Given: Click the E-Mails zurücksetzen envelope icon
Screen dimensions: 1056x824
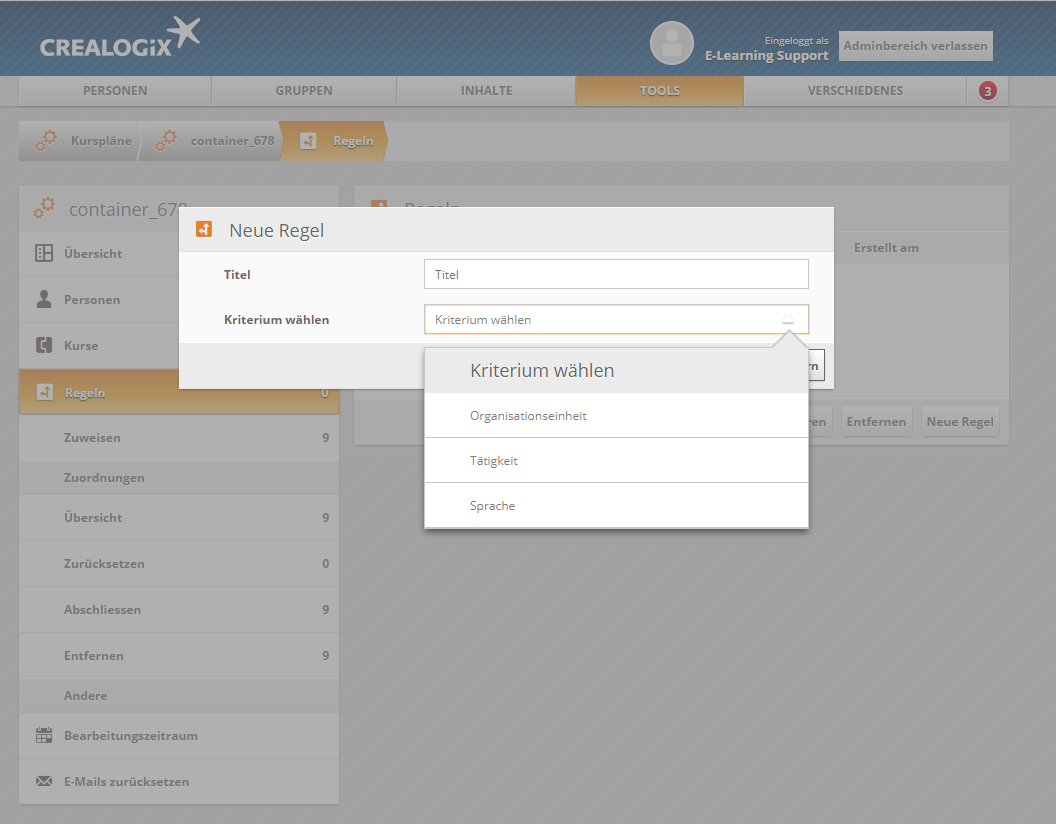Looking at the screenshot, I should click(x=44, y=781).
